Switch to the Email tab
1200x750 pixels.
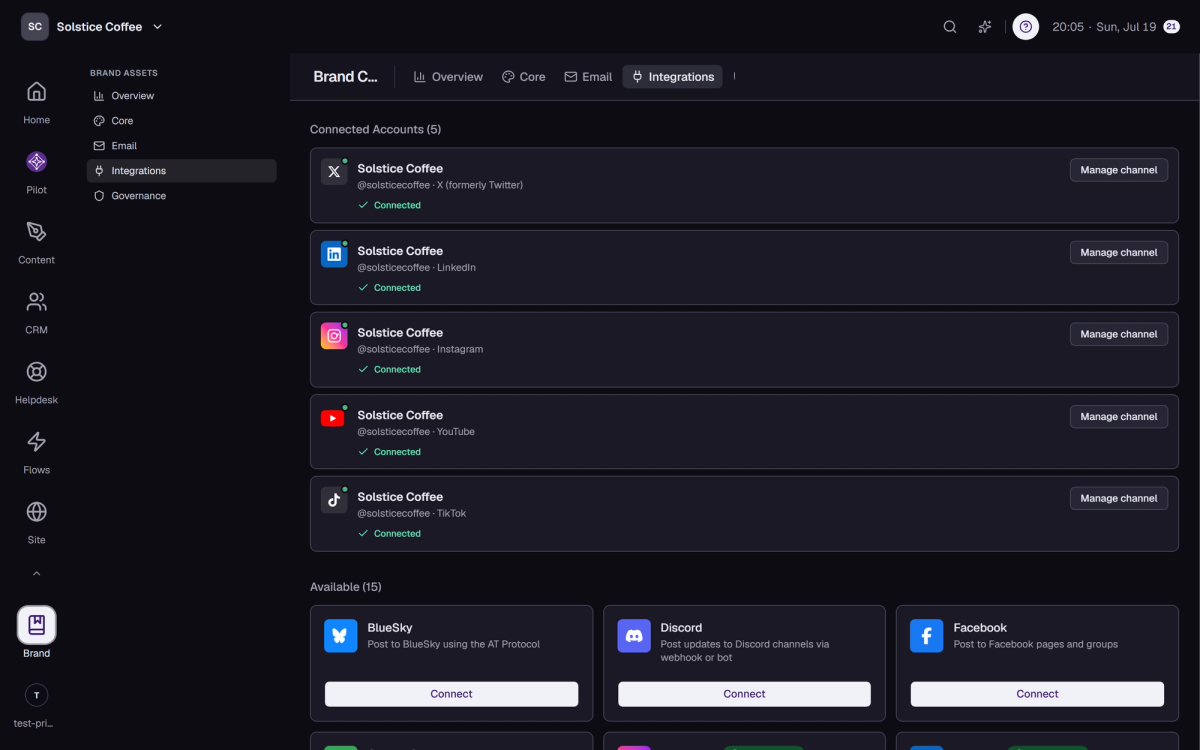pos(588,77)
